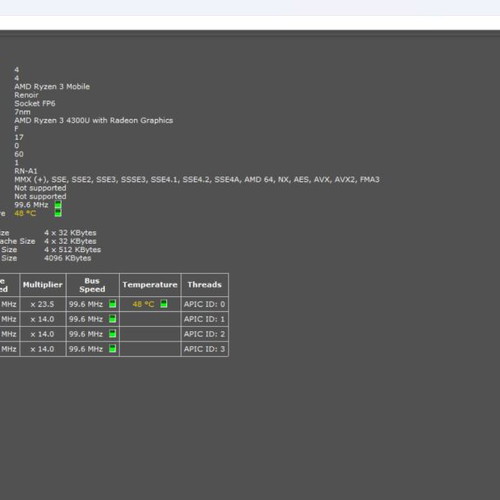Click the Threads column header
Viewport: 500px width, 500px height.
coord(204,285)
